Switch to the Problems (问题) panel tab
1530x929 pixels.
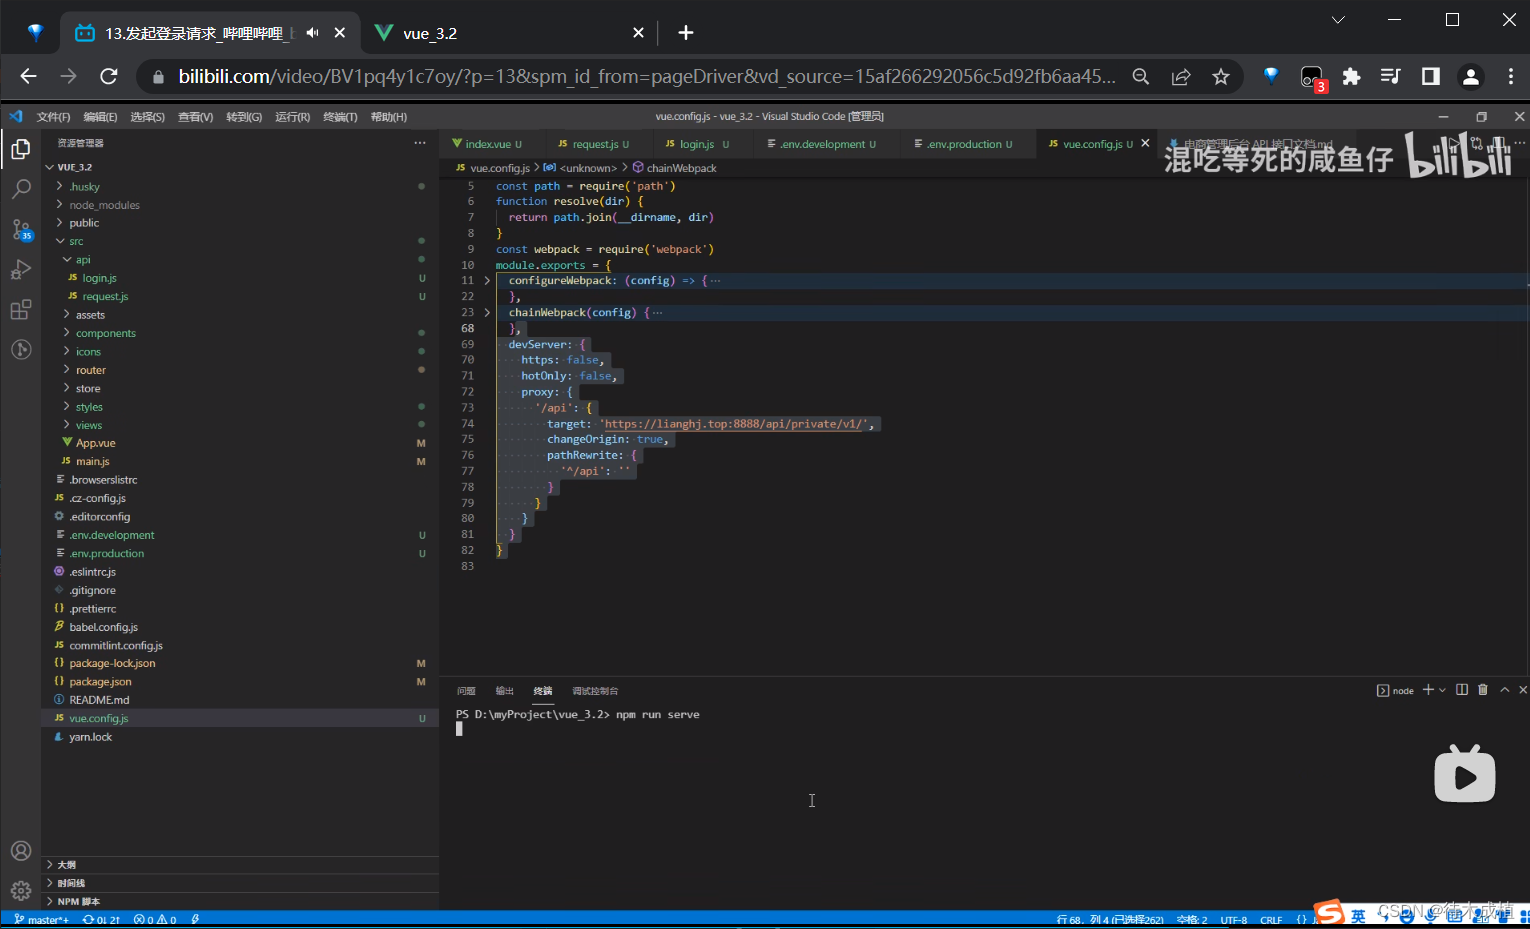[466, 691]
